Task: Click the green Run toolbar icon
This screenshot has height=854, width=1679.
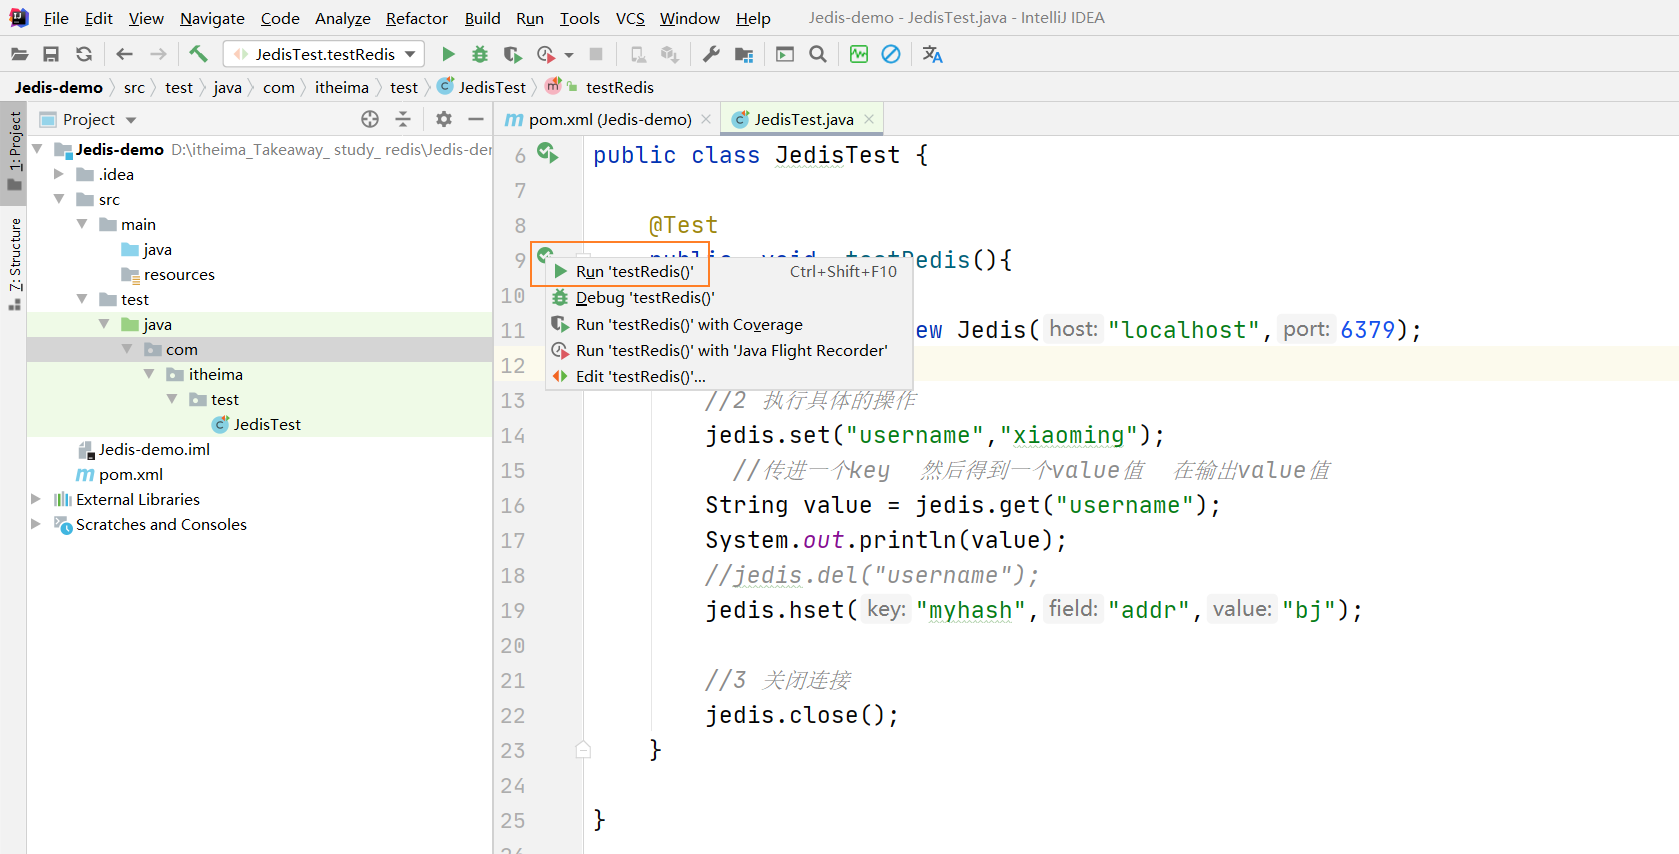Action: tap(448, 54)
